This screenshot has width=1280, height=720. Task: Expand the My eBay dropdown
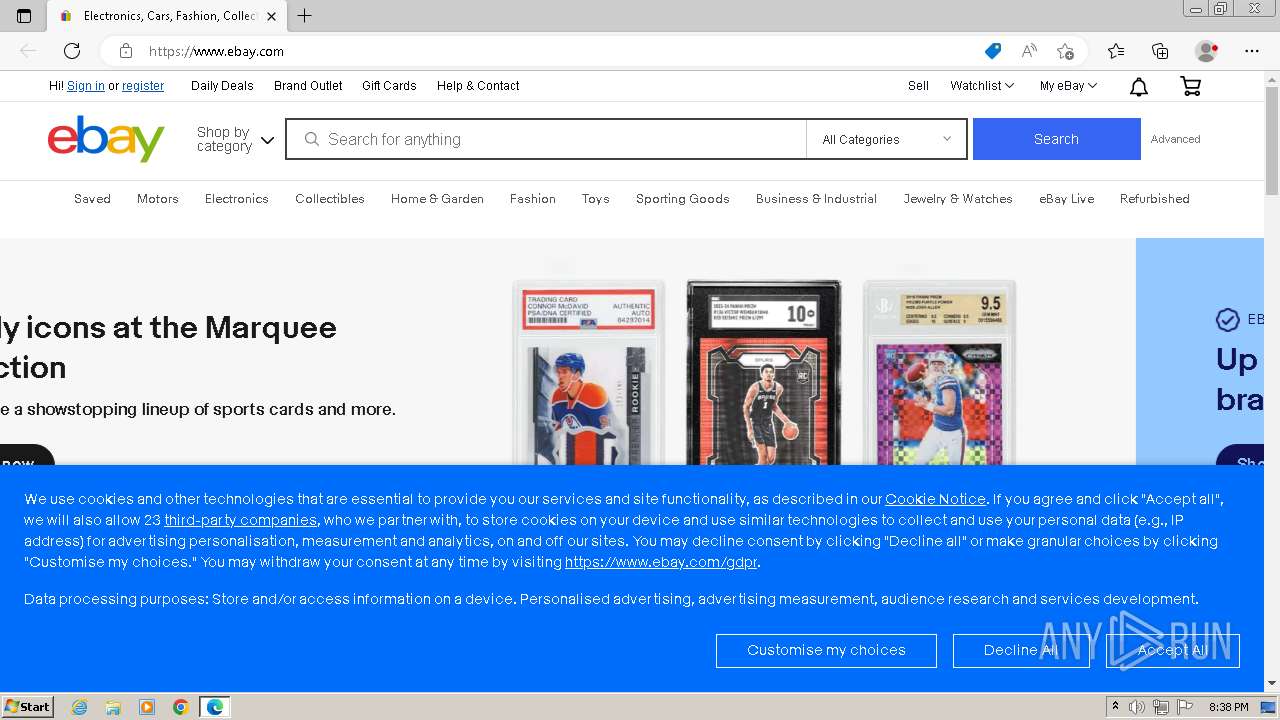pyautogui.click(x=1068, y=86)
